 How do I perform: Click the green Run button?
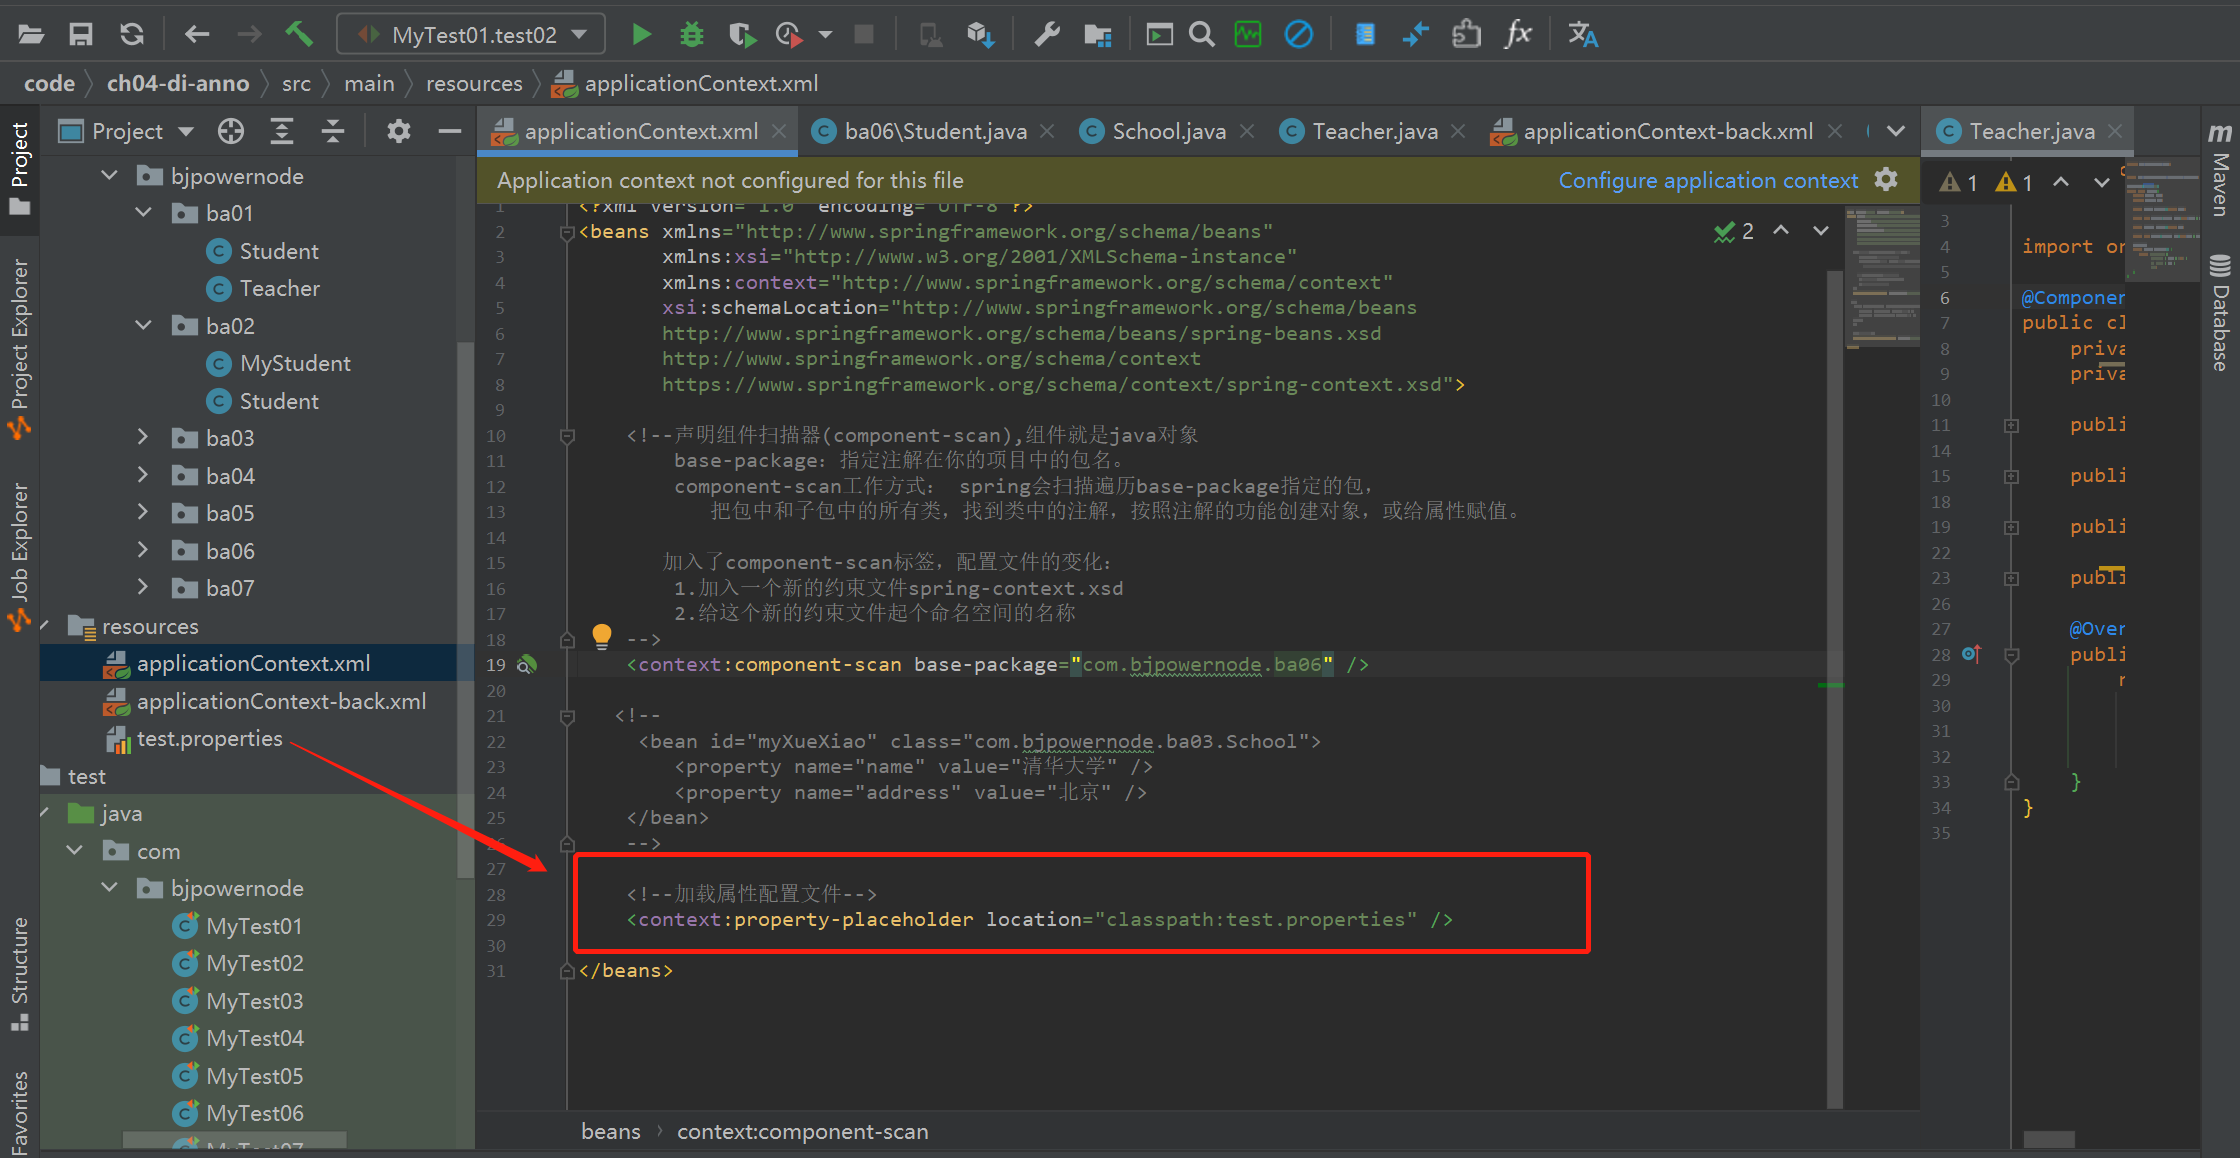pyautogui.click(x=641, y=35)
